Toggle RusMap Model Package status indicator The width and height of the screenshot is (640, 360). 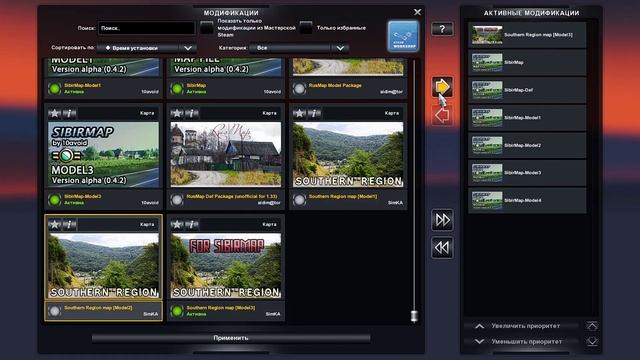[x=299, y=89]
